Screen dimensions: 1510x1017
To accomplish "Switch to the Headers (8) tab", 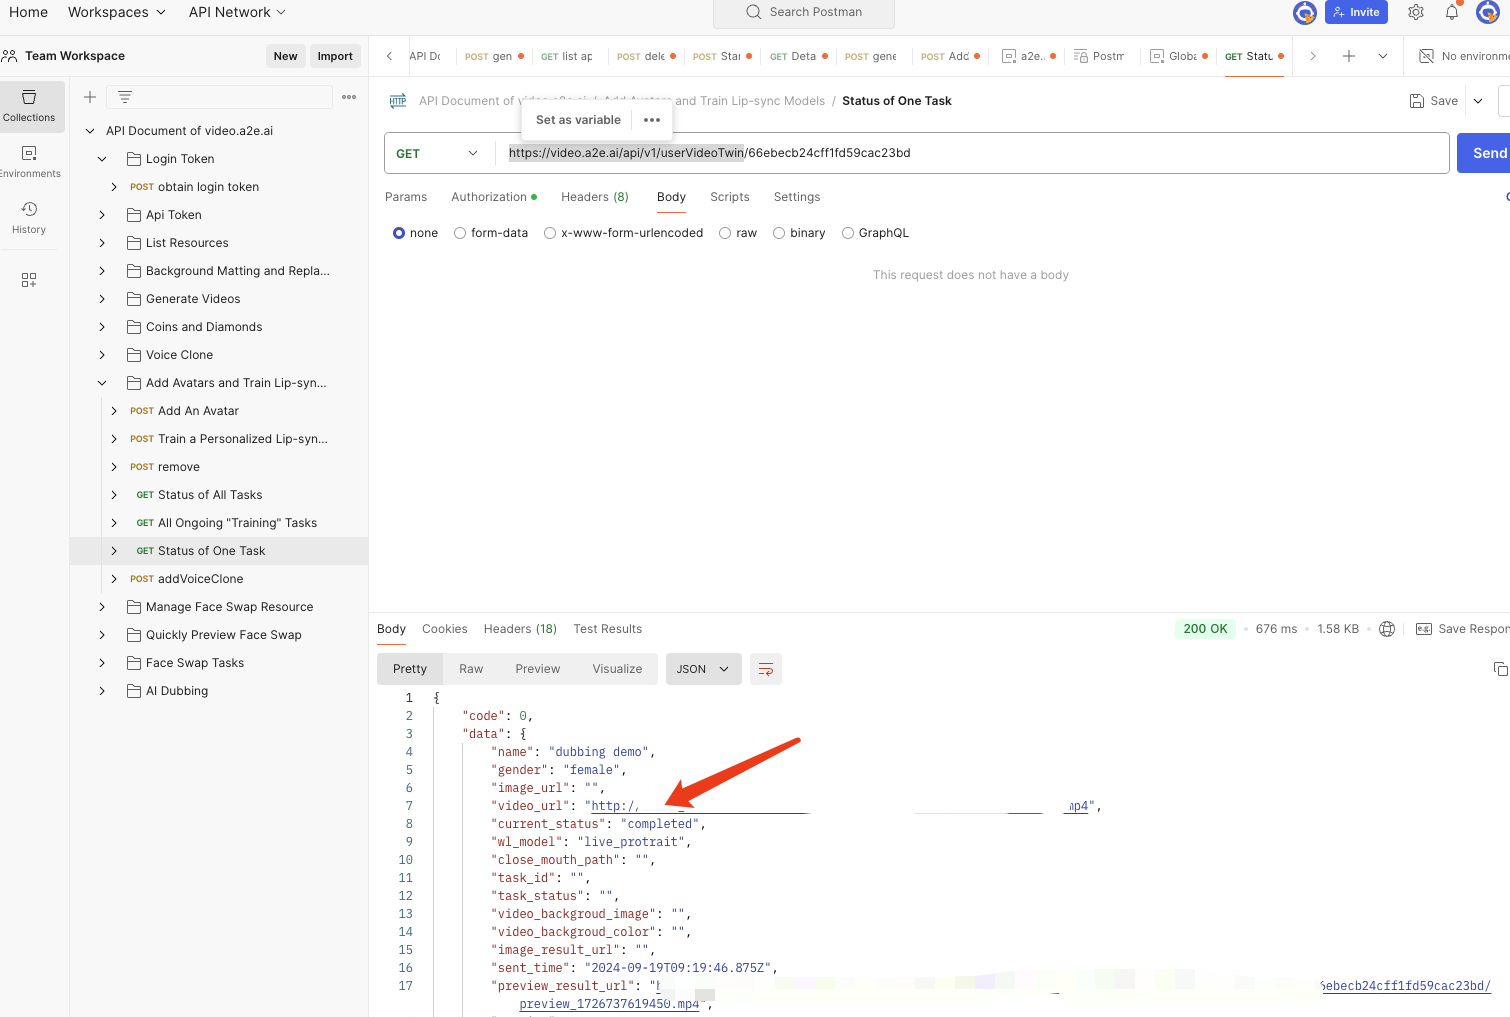I will 594,197.
